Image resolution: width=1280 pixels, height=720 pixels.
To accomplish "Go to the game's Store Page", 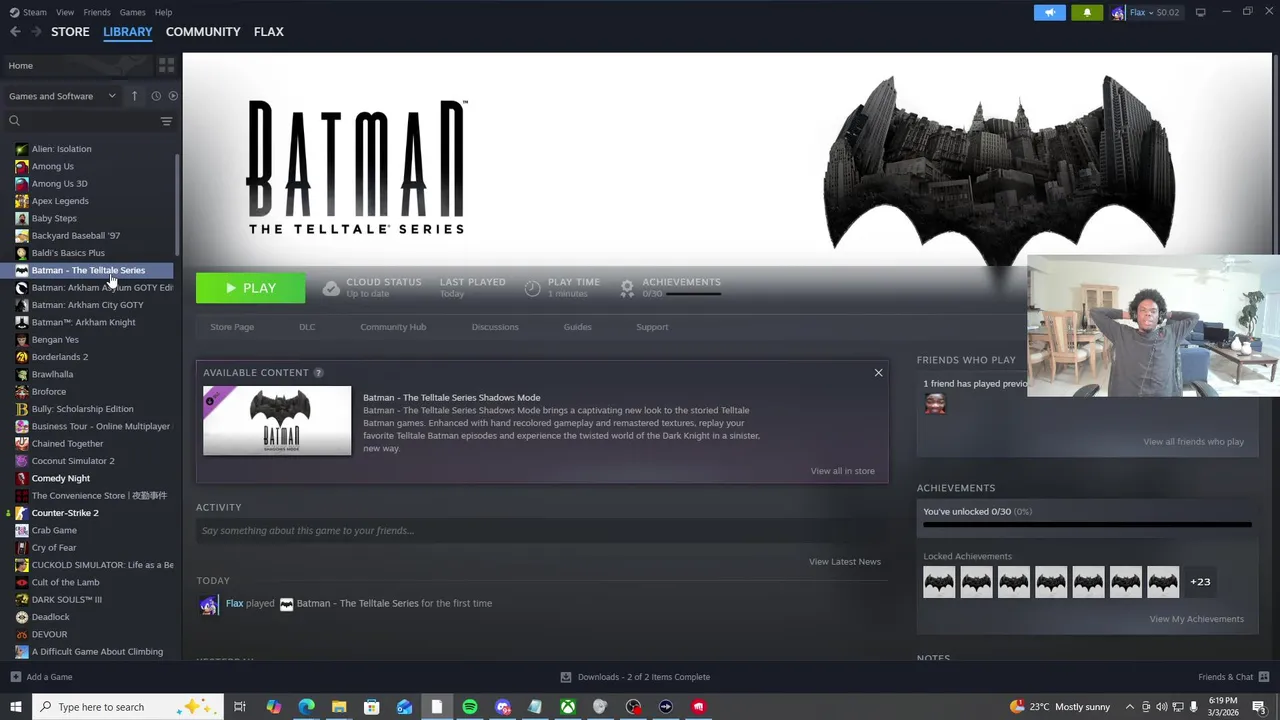I will (x=232, y=327).
